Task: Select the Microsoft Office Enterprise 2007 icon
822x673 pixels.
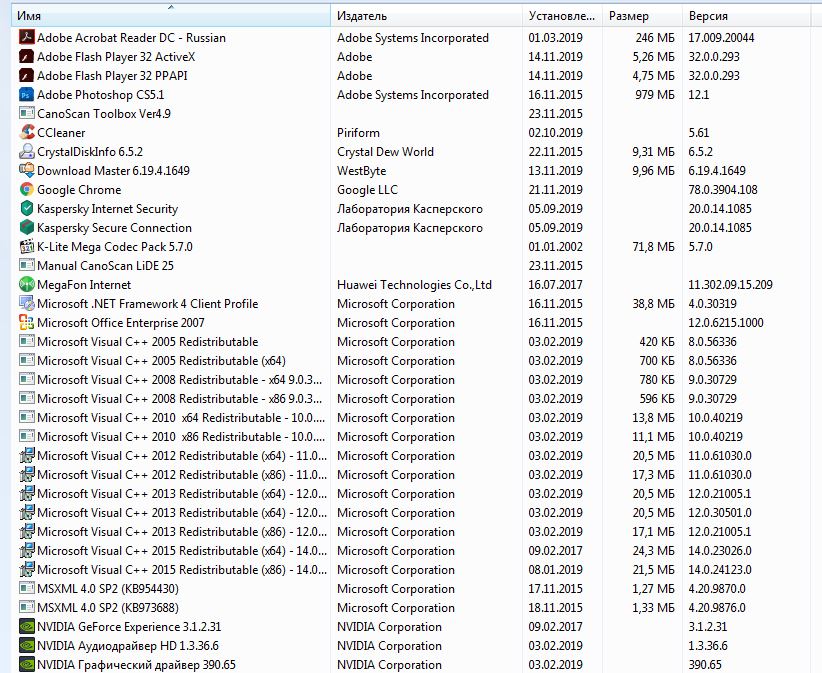Action: tap(26, 322)
